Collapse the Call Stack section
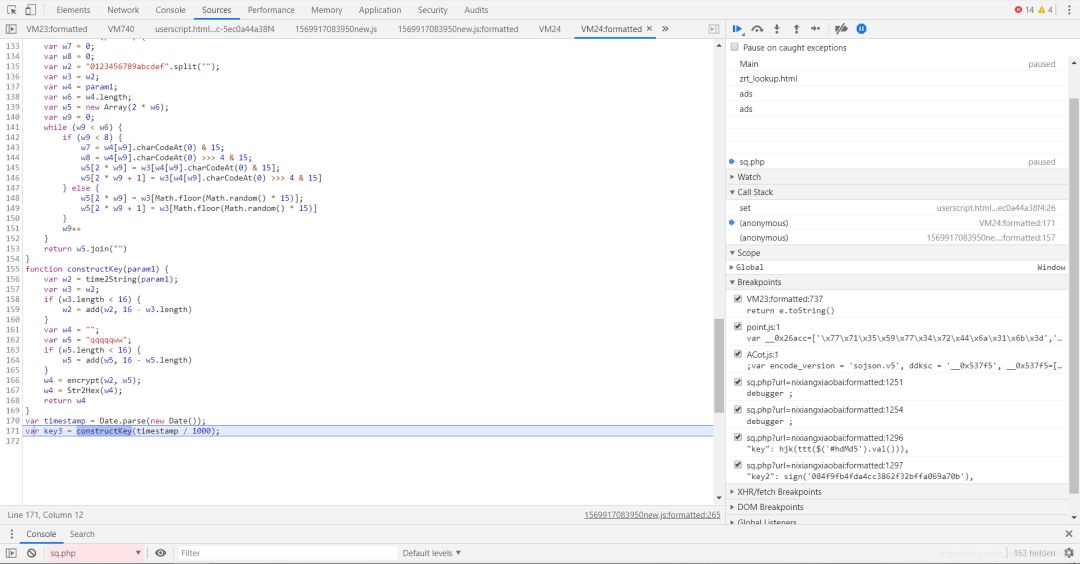 [x=755, y=192]
